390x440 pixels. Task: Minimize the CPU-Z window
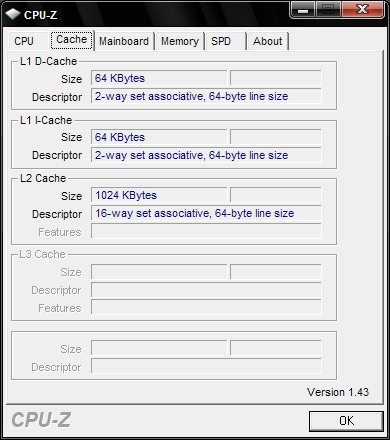(x=303, y=9)
